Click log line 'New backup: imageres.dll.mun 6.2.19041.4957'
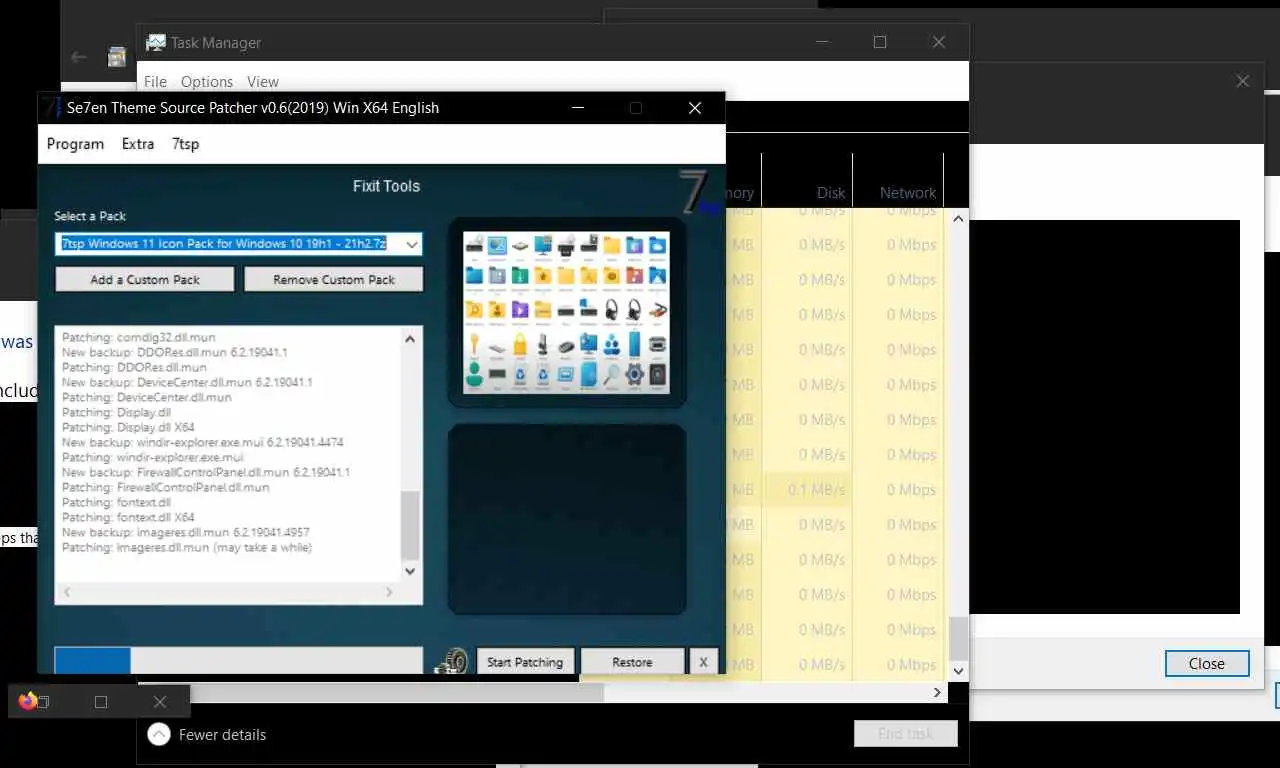Image resolution: width=1280 pixels, height=768 pixels. click(185, 532)
